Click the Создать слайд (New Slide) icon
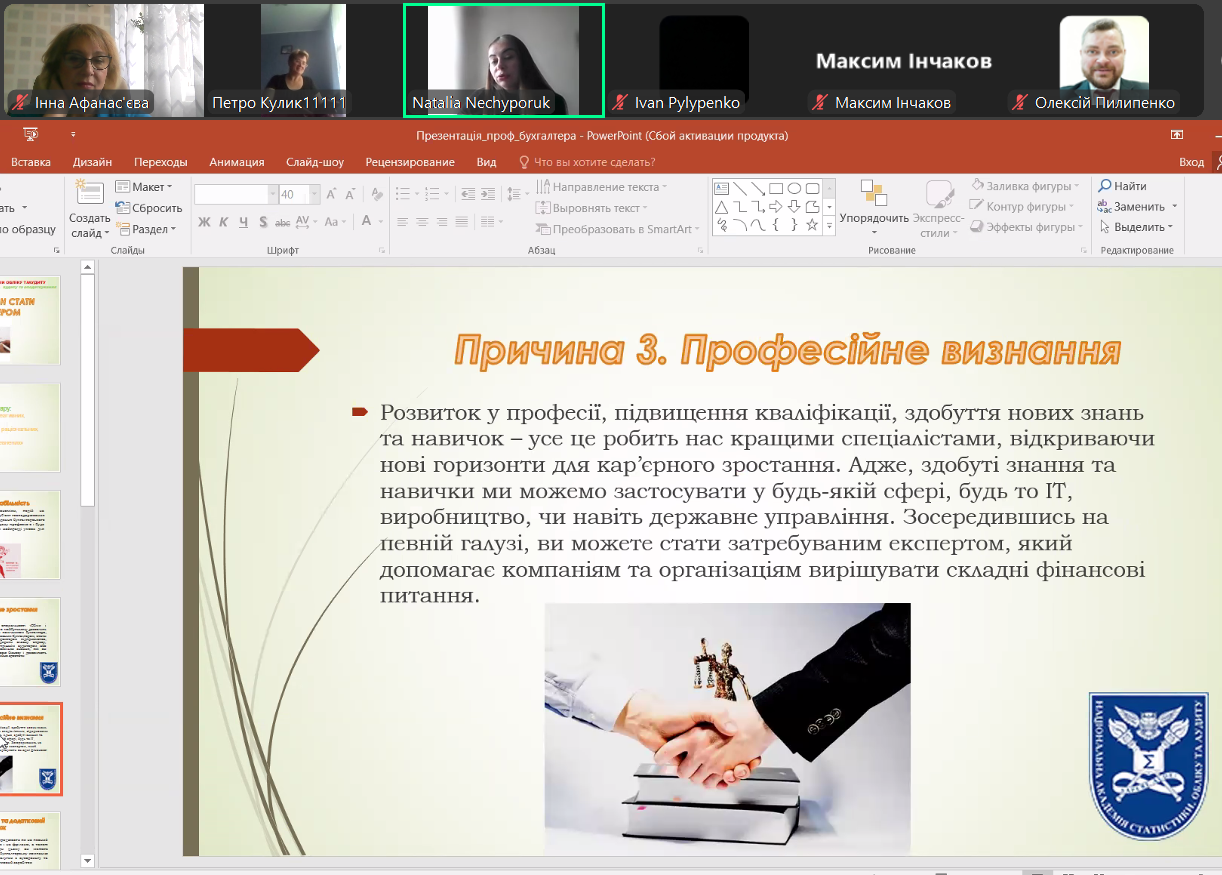This screenshot has height=875, width=1222. (89, 193)
